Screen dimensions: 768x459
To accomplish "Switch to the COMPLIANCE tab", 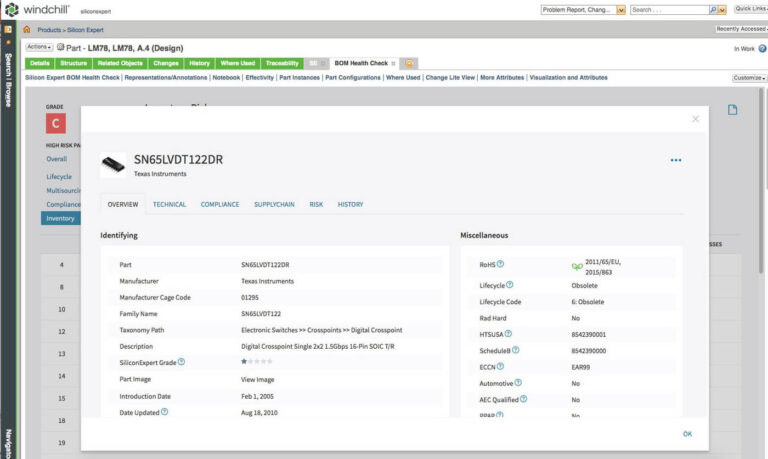I will [220, 204].
